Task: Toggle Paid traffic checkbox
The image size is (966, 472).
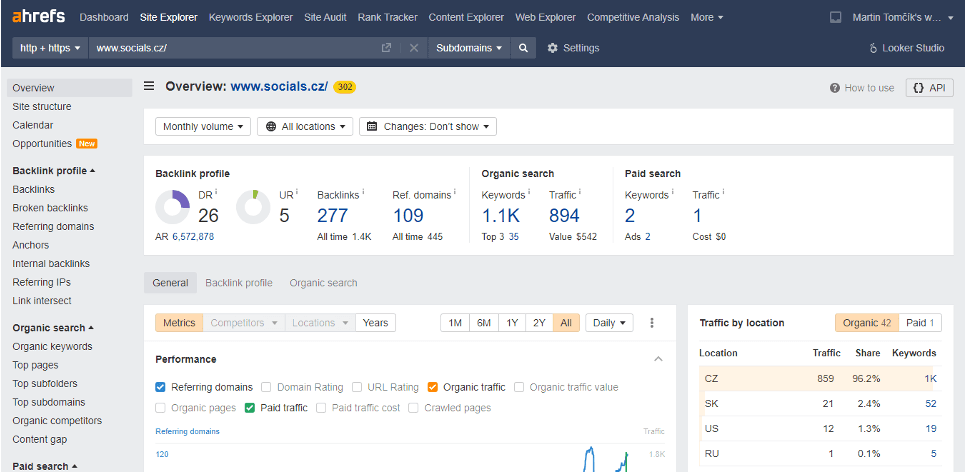Action: [x=250, y=407]
